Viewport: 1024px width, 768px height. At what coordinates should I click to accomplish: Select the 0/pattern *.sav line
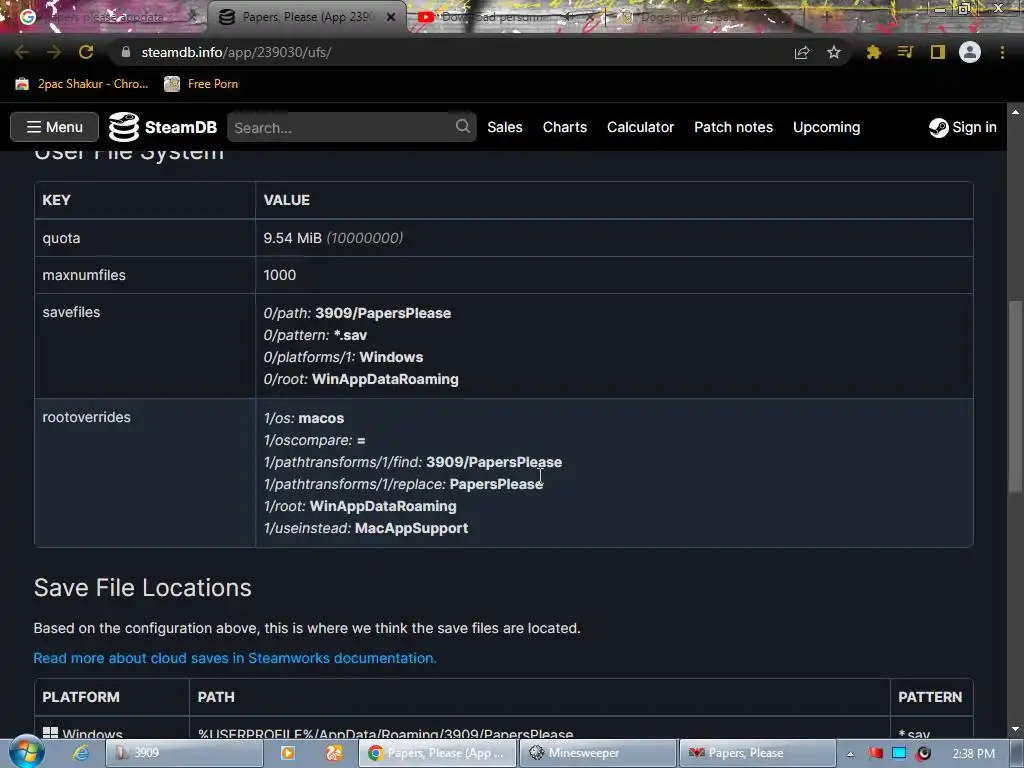tap(315, 335)
